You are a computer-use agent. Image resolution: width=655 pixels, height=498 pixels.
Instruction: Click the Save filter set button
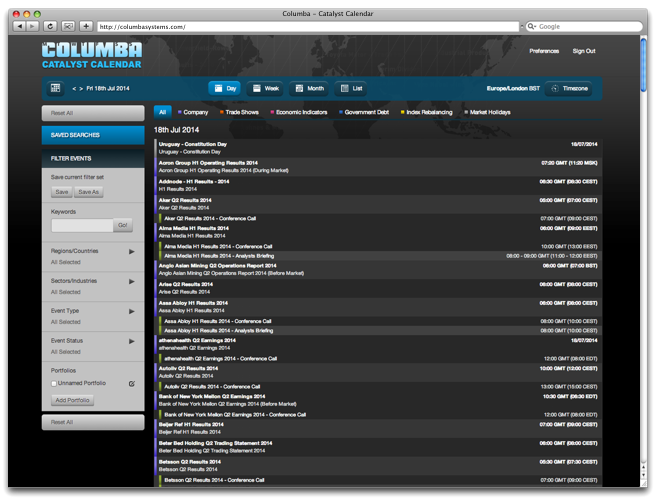62,192
